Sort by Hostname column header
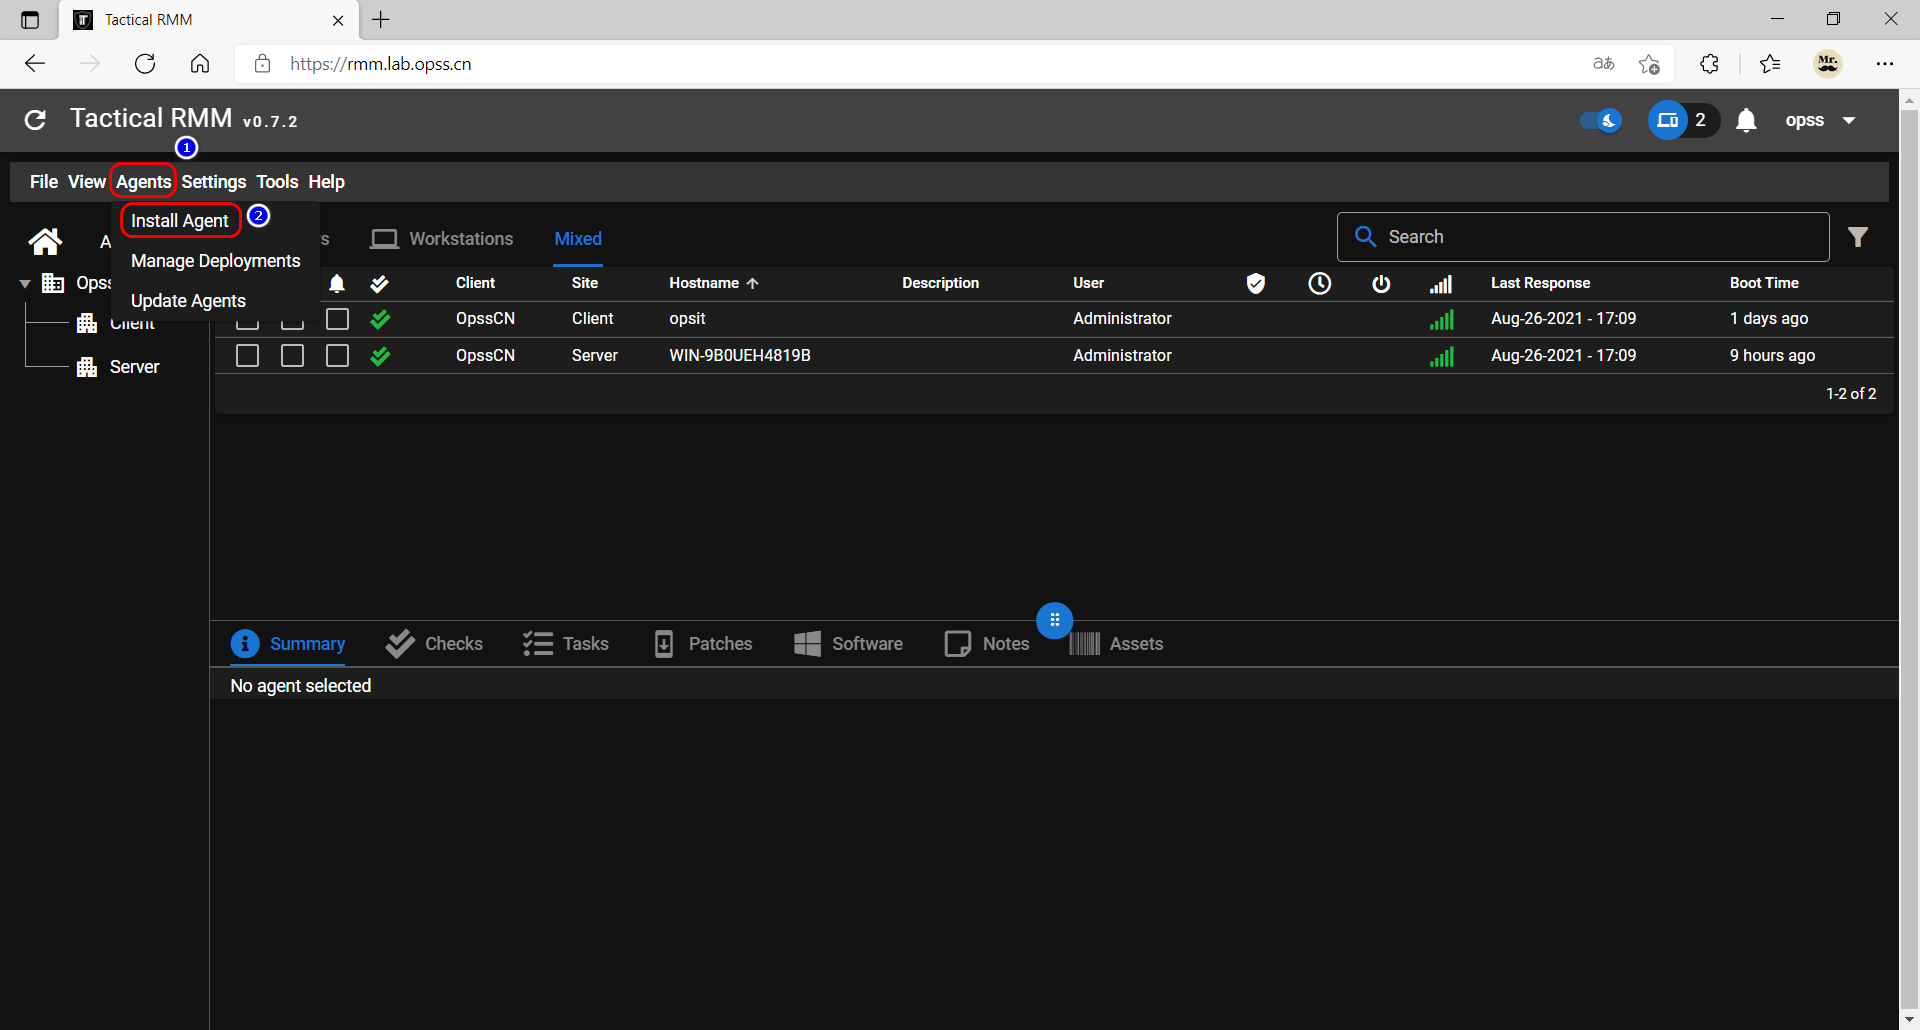The height and width of the screenshot is (1030, 1920). tap(714, 283)
